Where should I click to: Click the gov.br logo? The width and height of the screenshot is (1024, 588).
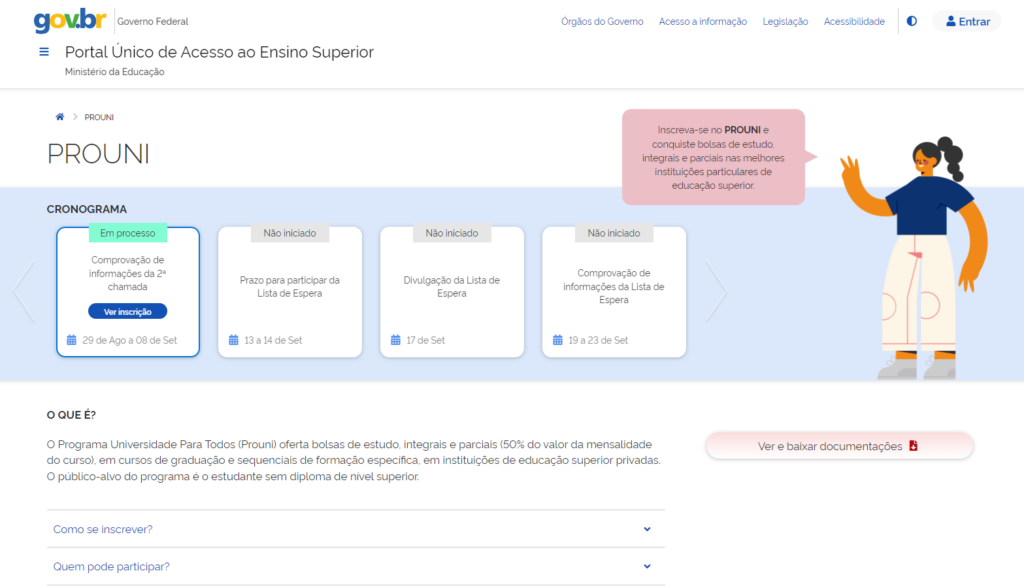[71, 21]
